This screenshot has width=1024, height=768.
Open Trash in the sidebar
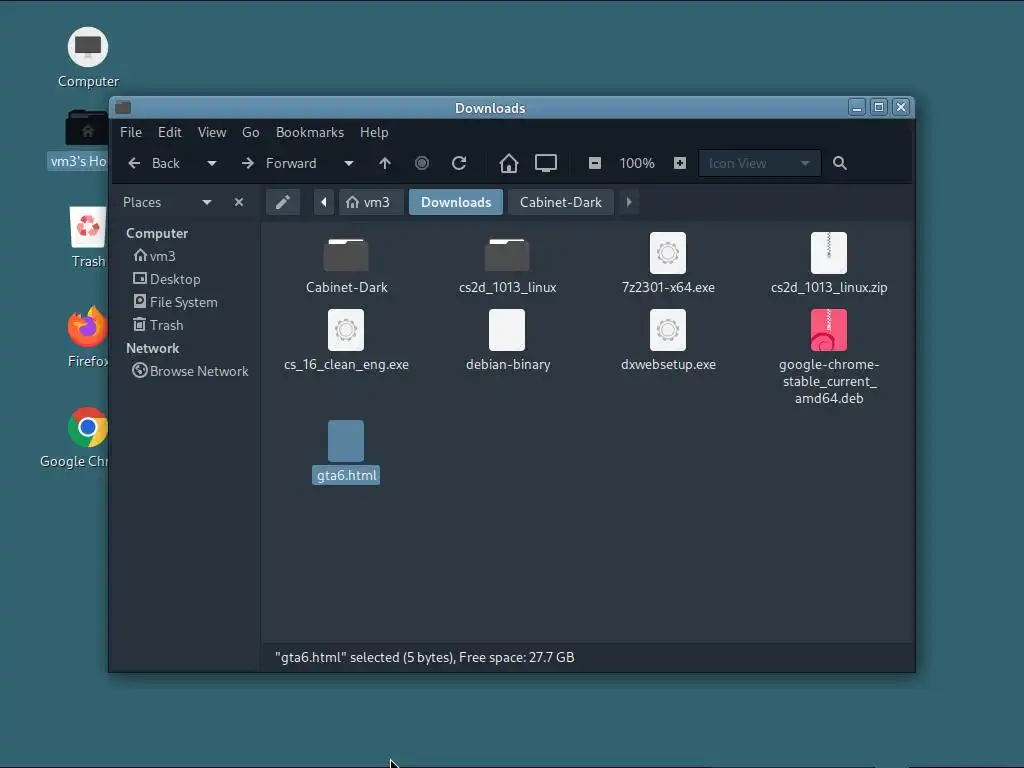coord(158,325)
